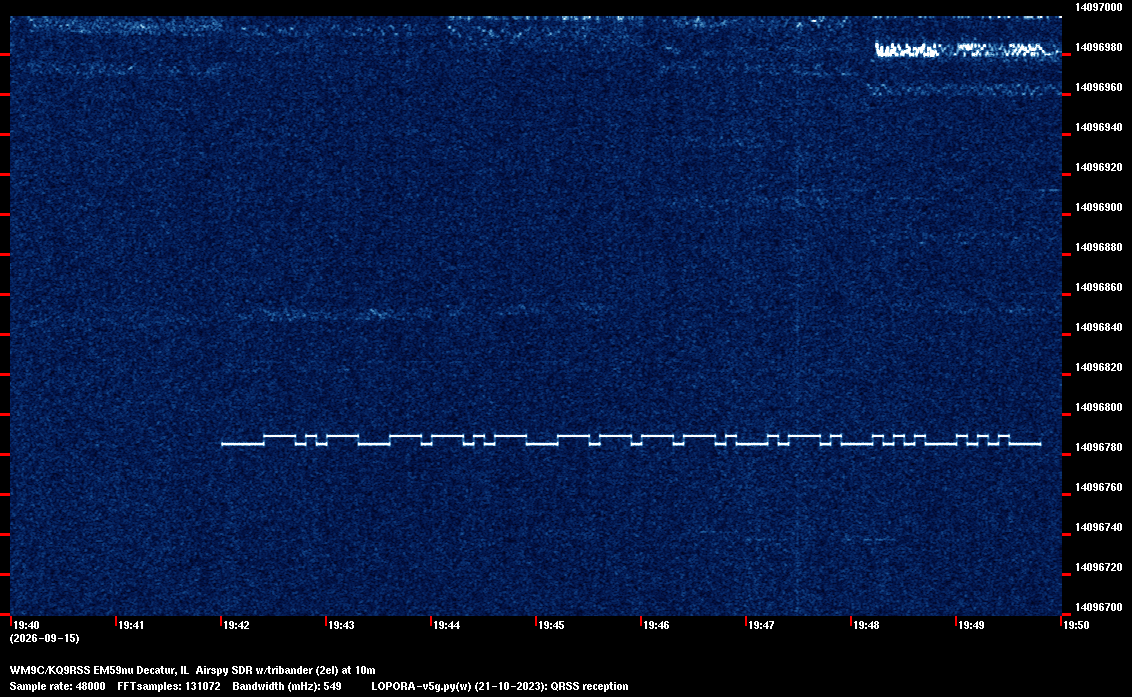Viewport: 1132px width, 697px height.
Task: Click the date text (2026-09-15)
Action: (45, 638)
